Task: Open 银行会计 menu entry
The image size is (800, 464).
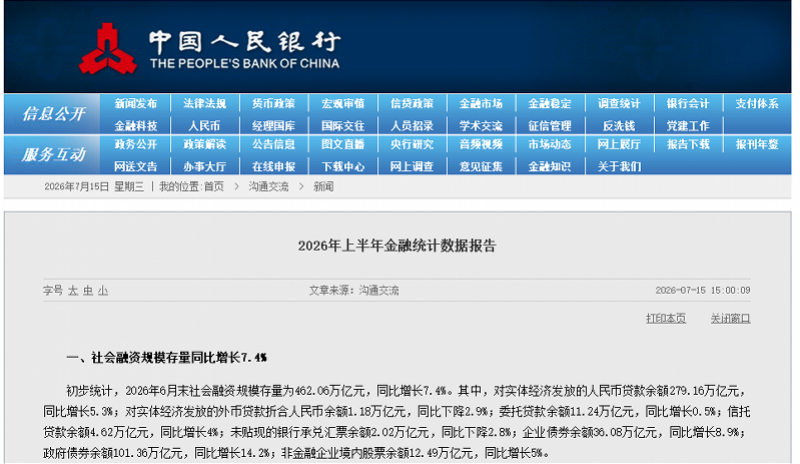Action: point(688,104)
